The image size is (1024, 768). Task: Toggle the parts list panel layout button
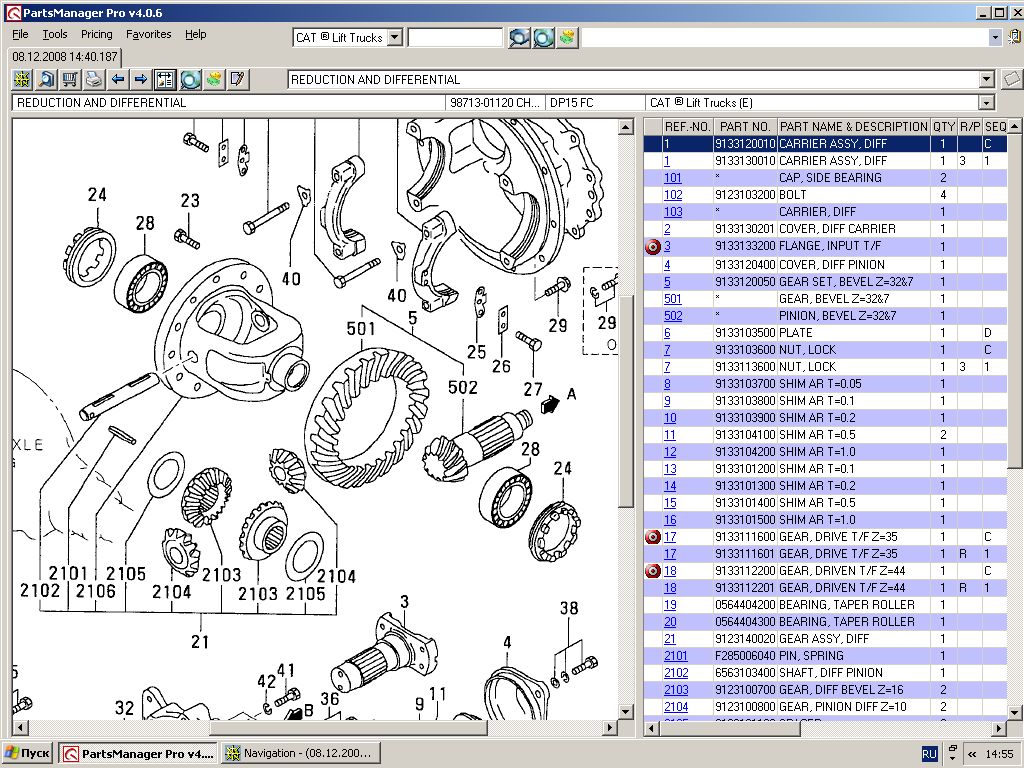coord(165,79)
